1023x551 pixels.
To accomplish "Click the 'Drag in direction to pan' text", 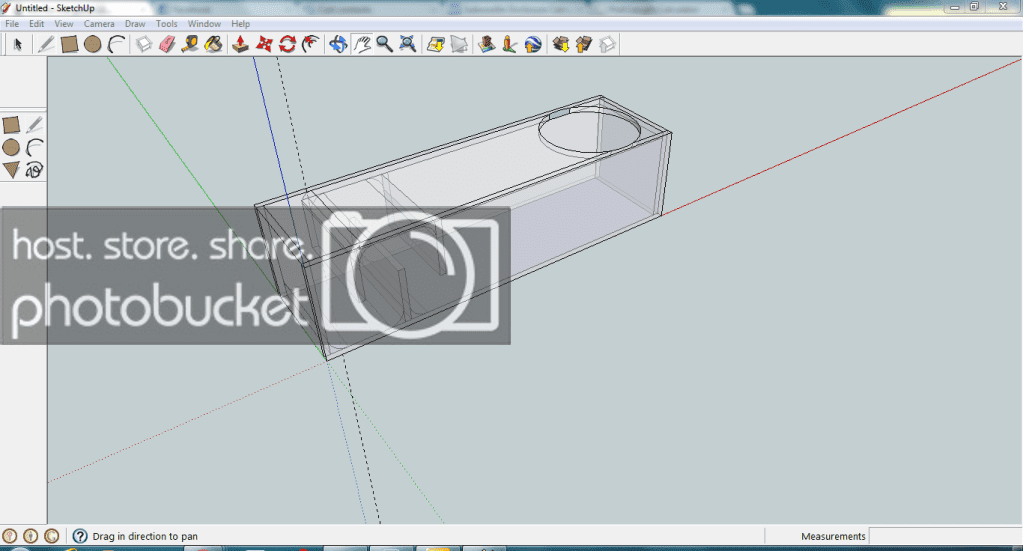I will click(145, 536).
